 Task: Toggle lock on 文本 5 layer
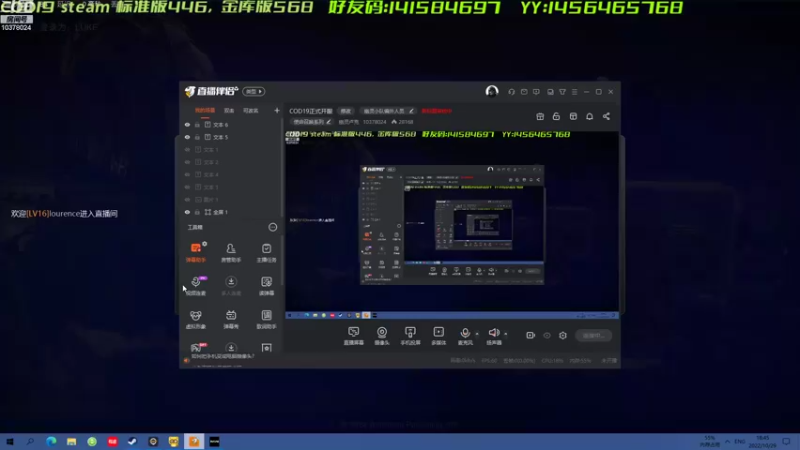point(197,137)
